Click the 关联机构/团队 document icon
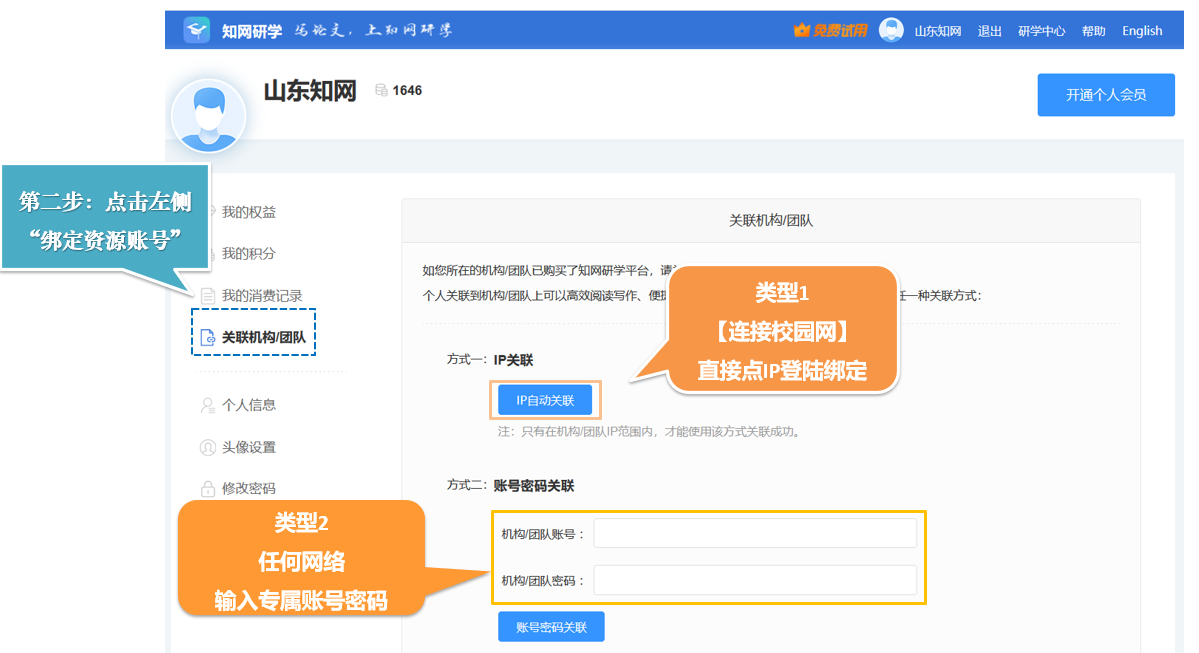The height and width of the screenshot is (653, 1199). (208, 338)
